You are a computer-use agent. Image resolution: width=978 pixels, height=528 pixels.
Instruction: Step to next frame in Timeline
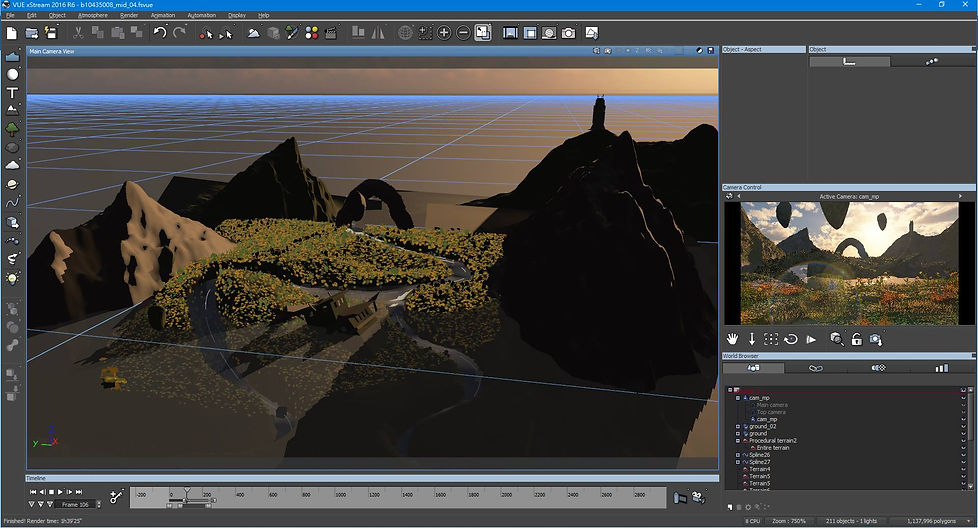tap(70, 492)
